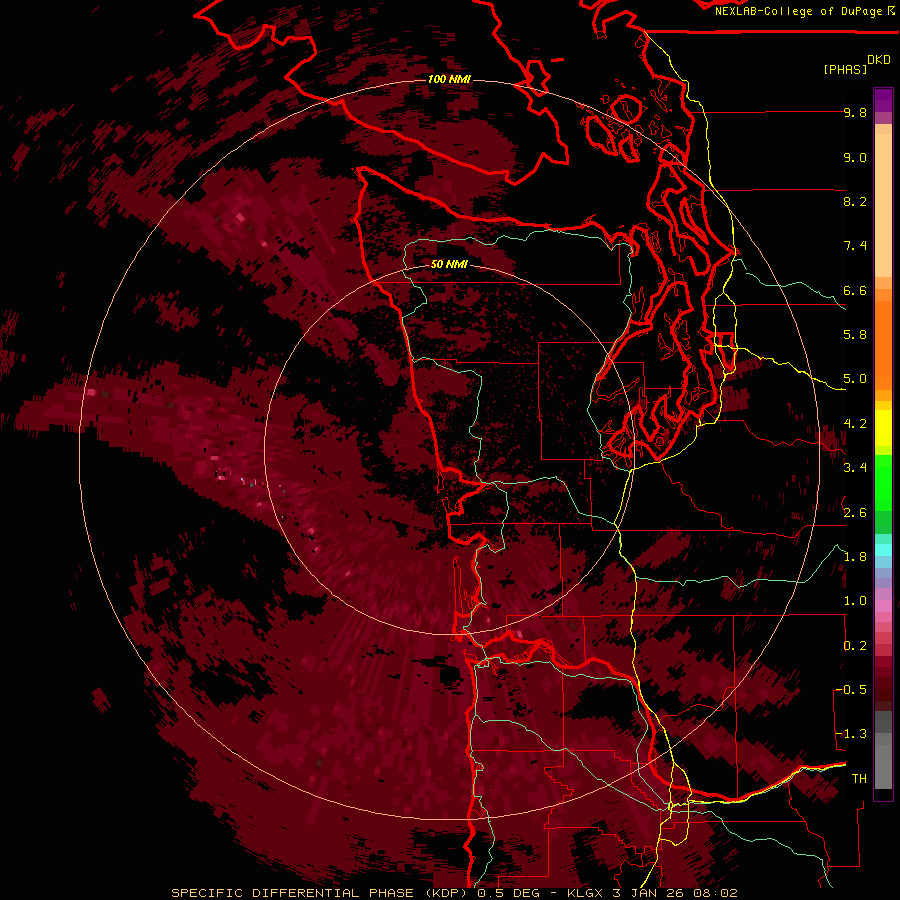900x900 pixels.
Task: Click the 5.8 value on the color scale
Action: tap(855, 335)
